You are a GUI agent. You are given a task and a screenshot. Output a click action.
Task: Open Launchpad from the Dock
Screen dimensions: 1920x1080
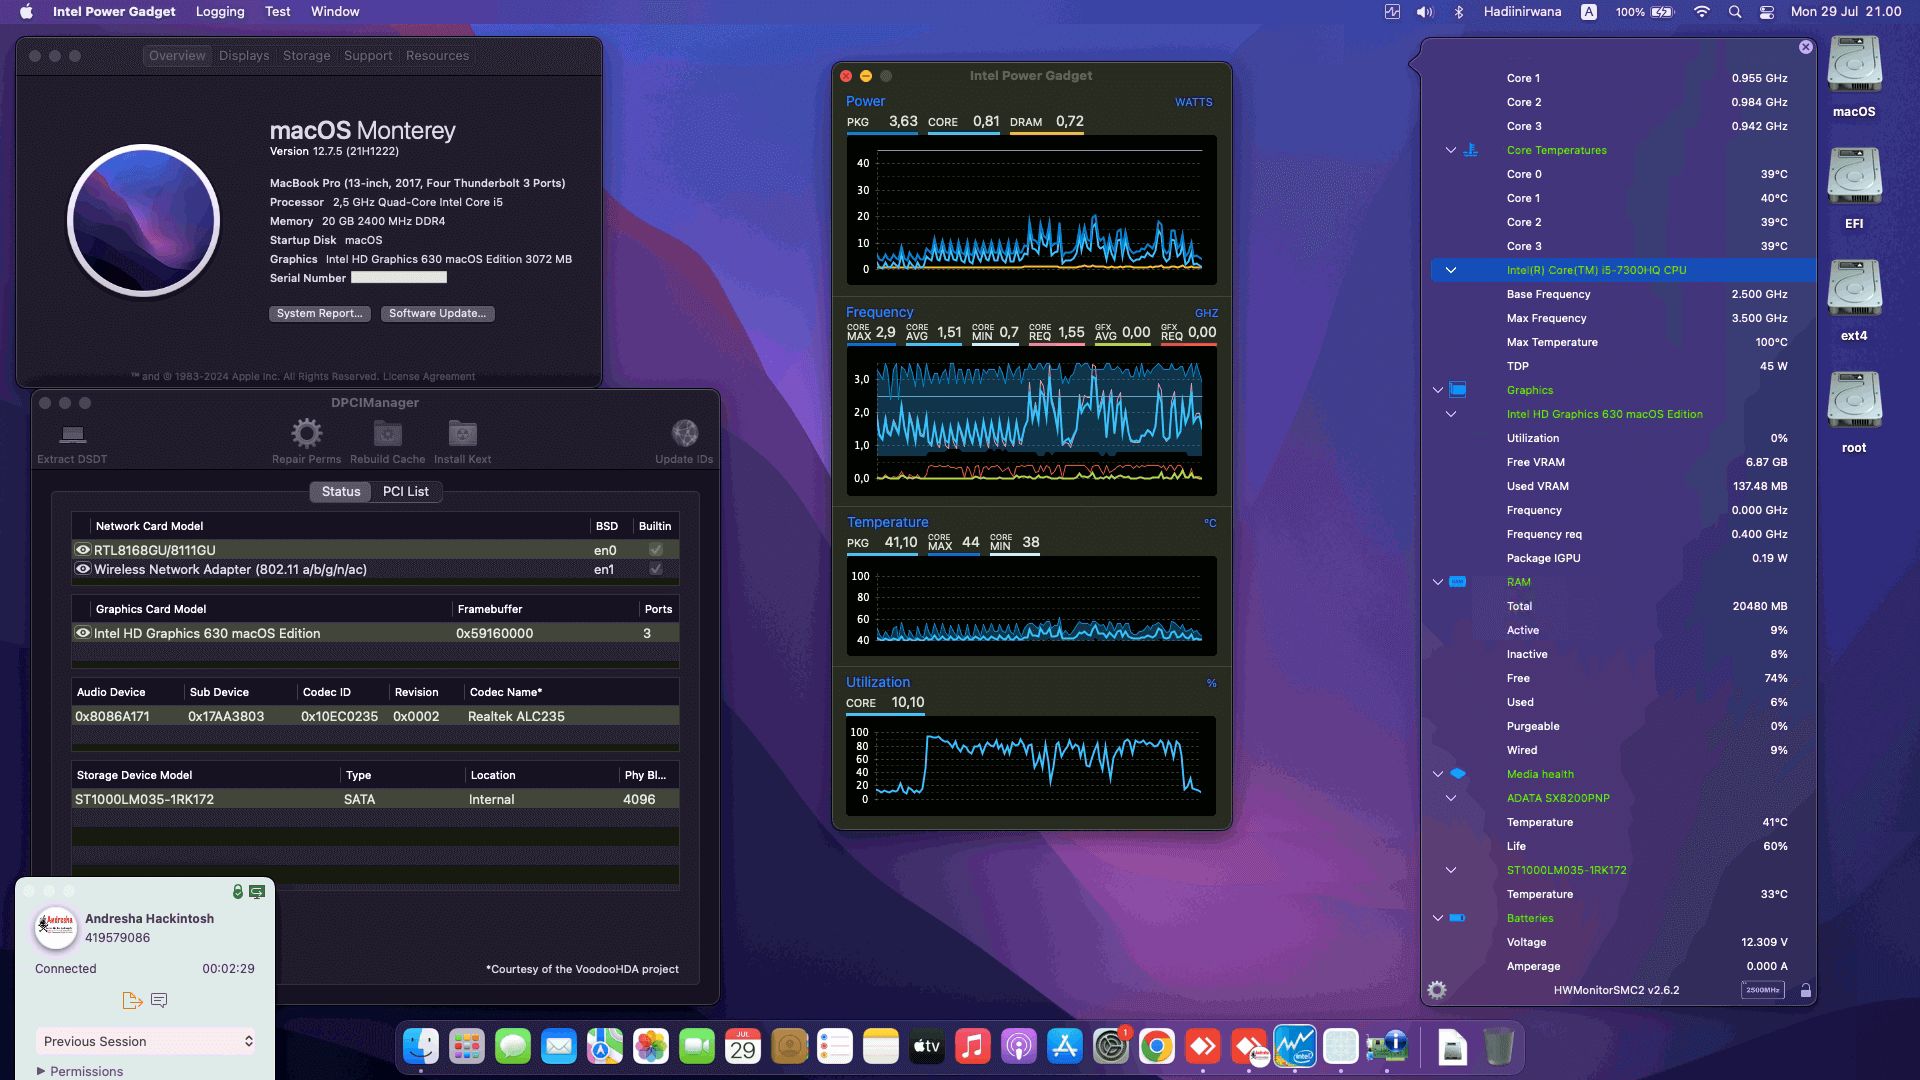[x=467, y=1047]
